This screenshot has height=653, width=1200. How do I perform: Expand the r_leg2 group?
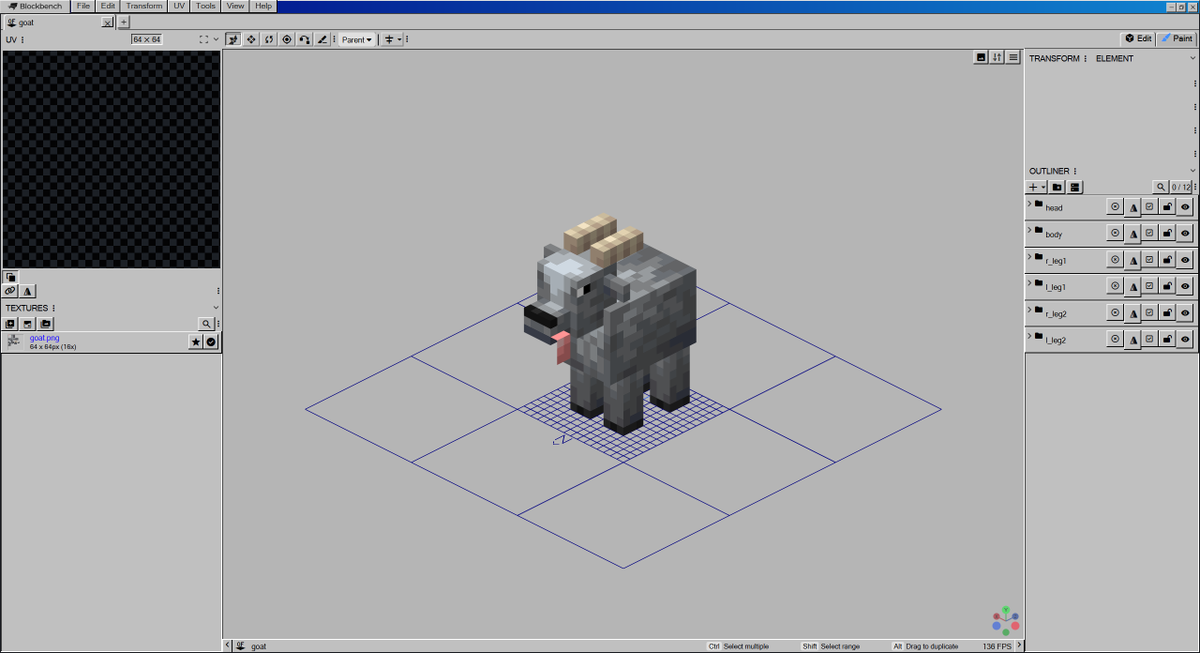tap(1029, 309)
